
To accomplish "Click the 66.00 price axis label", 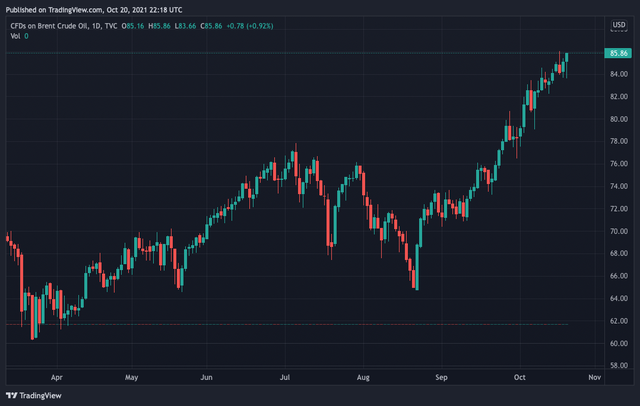I will point(619,276).
